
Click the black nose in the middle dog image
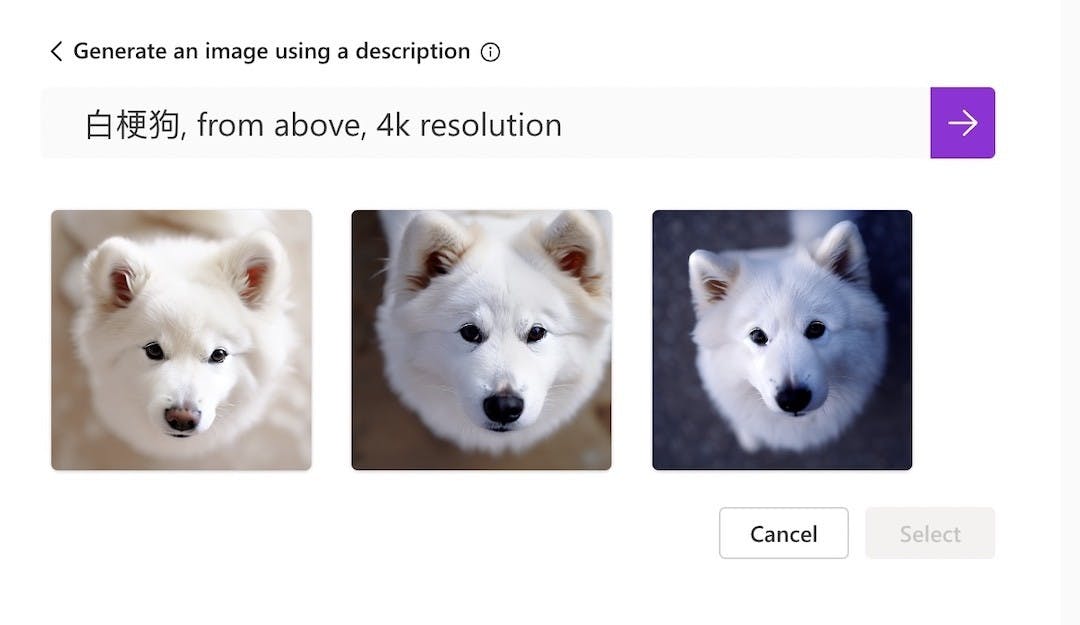point(503,407)
